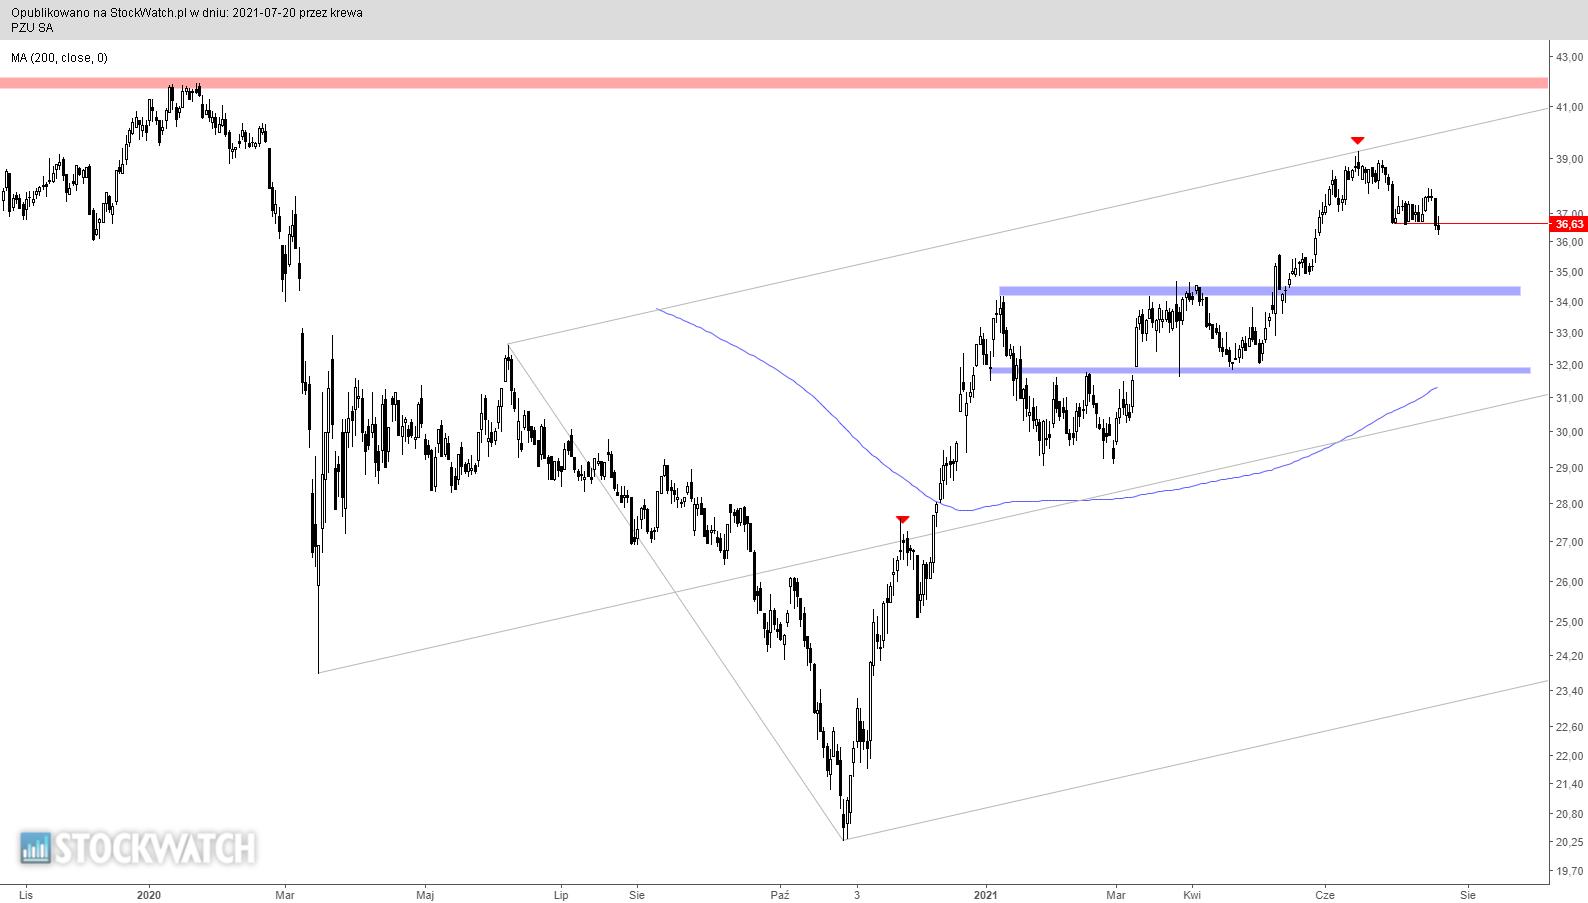Click the Lis label on the time axis

(x=24, y=895)
